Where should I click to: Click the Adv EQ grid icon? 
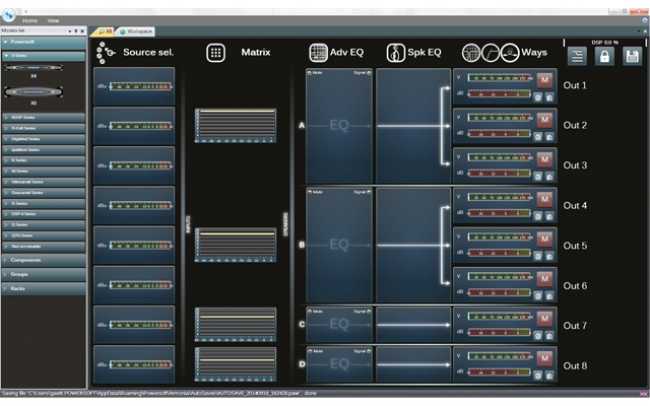pyautogui.click(x=318, y=53)
